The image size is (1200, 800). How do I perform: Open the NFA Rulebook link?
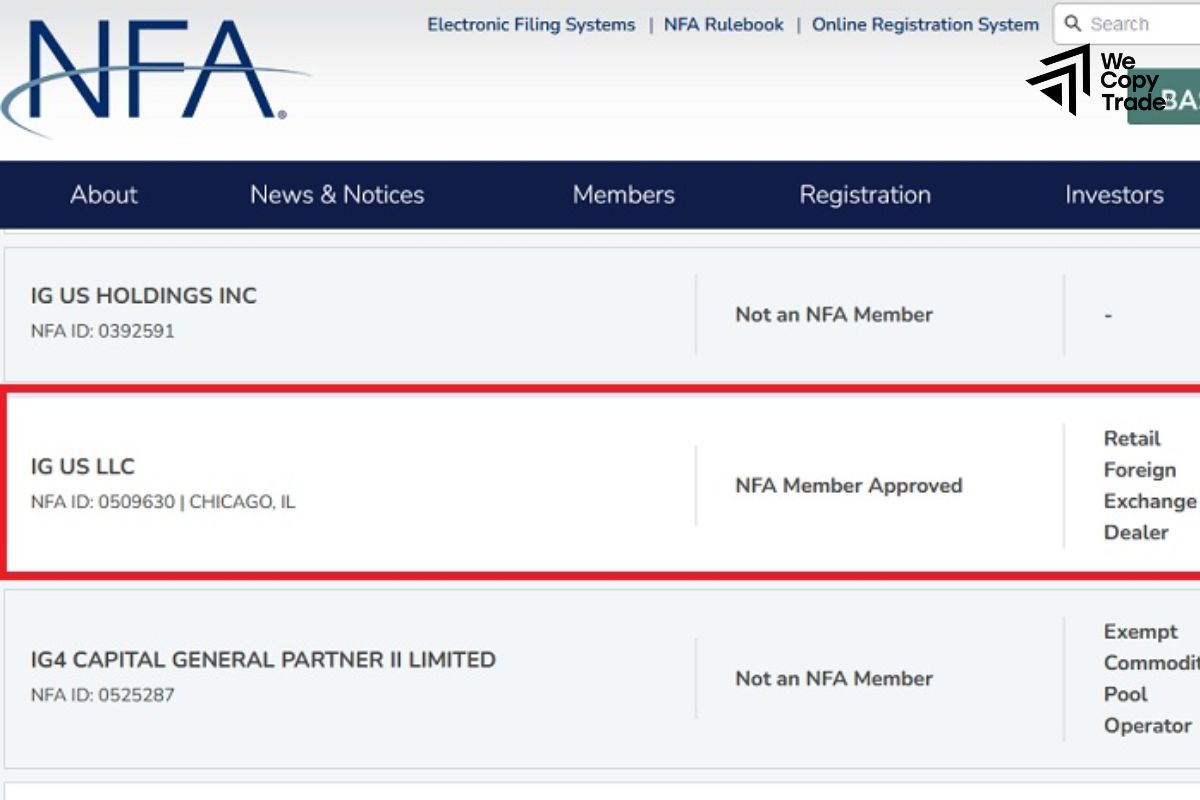coord(723,24)
